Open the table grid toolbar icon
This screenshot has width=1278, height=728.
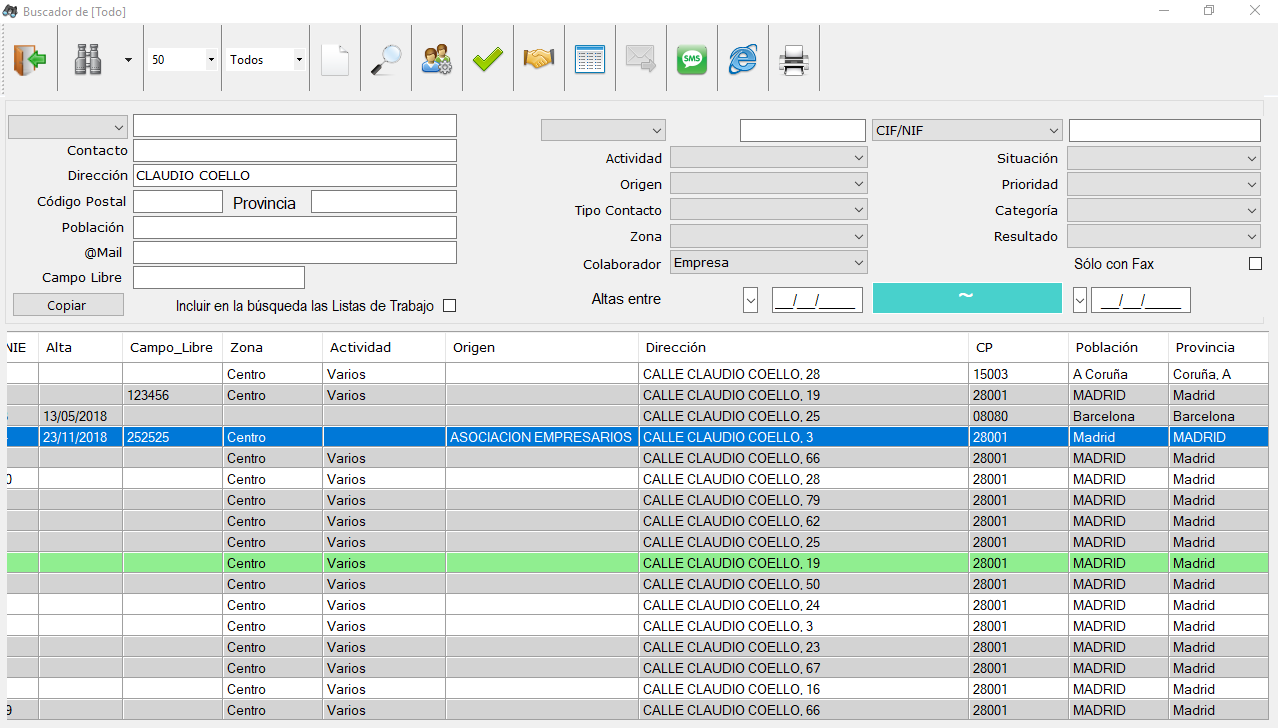590,60
